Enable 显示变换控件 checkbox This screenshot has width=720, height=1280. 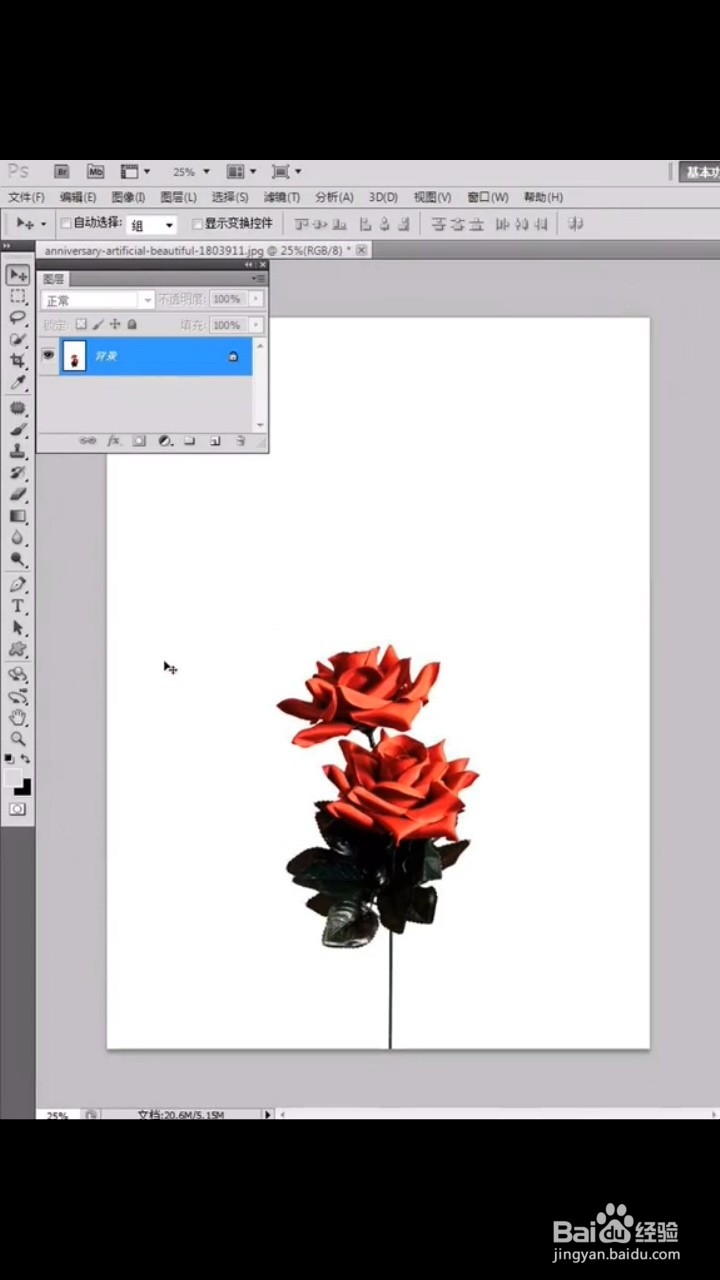point(197,224)
